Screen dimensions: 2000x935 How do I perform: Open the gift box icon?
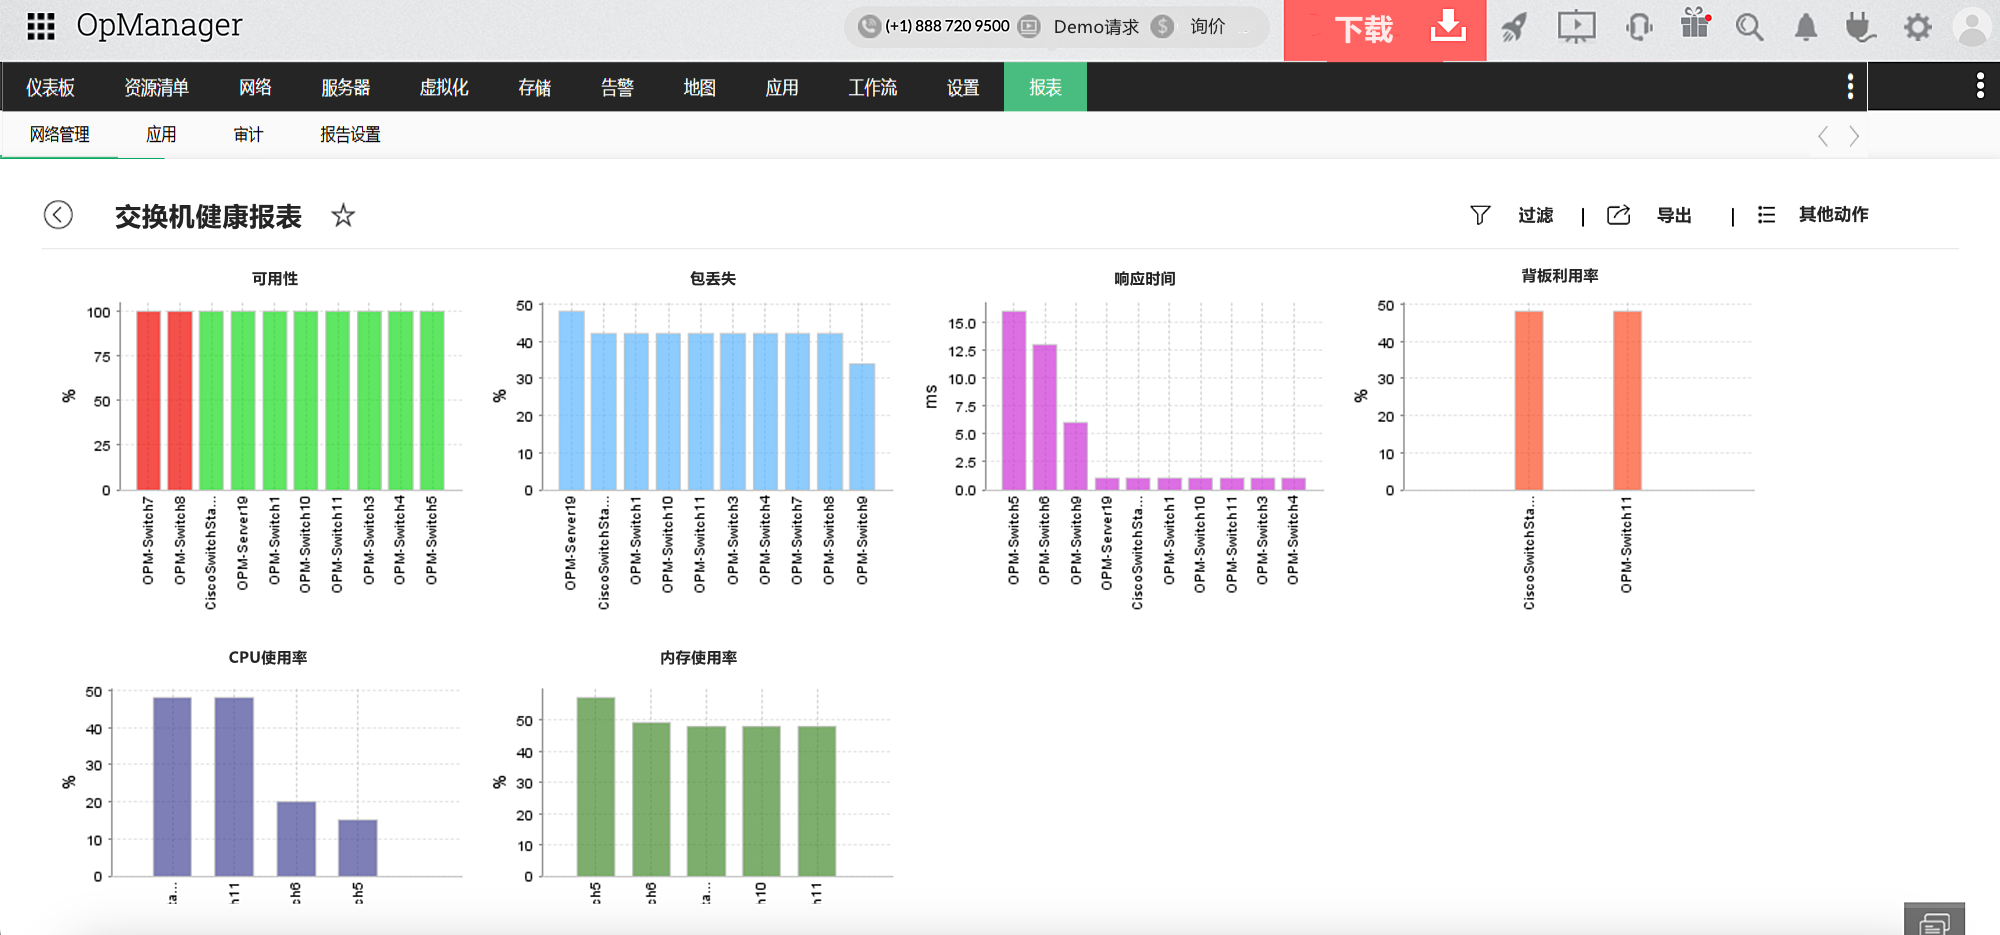(x=1695, y=24)
